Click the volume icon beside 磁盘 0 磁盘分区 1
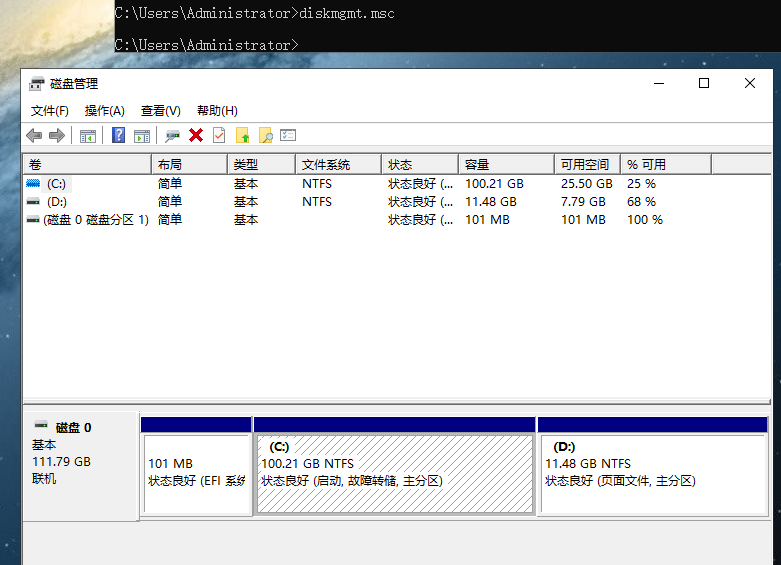The image size is (781, 565). click(33, 219)
